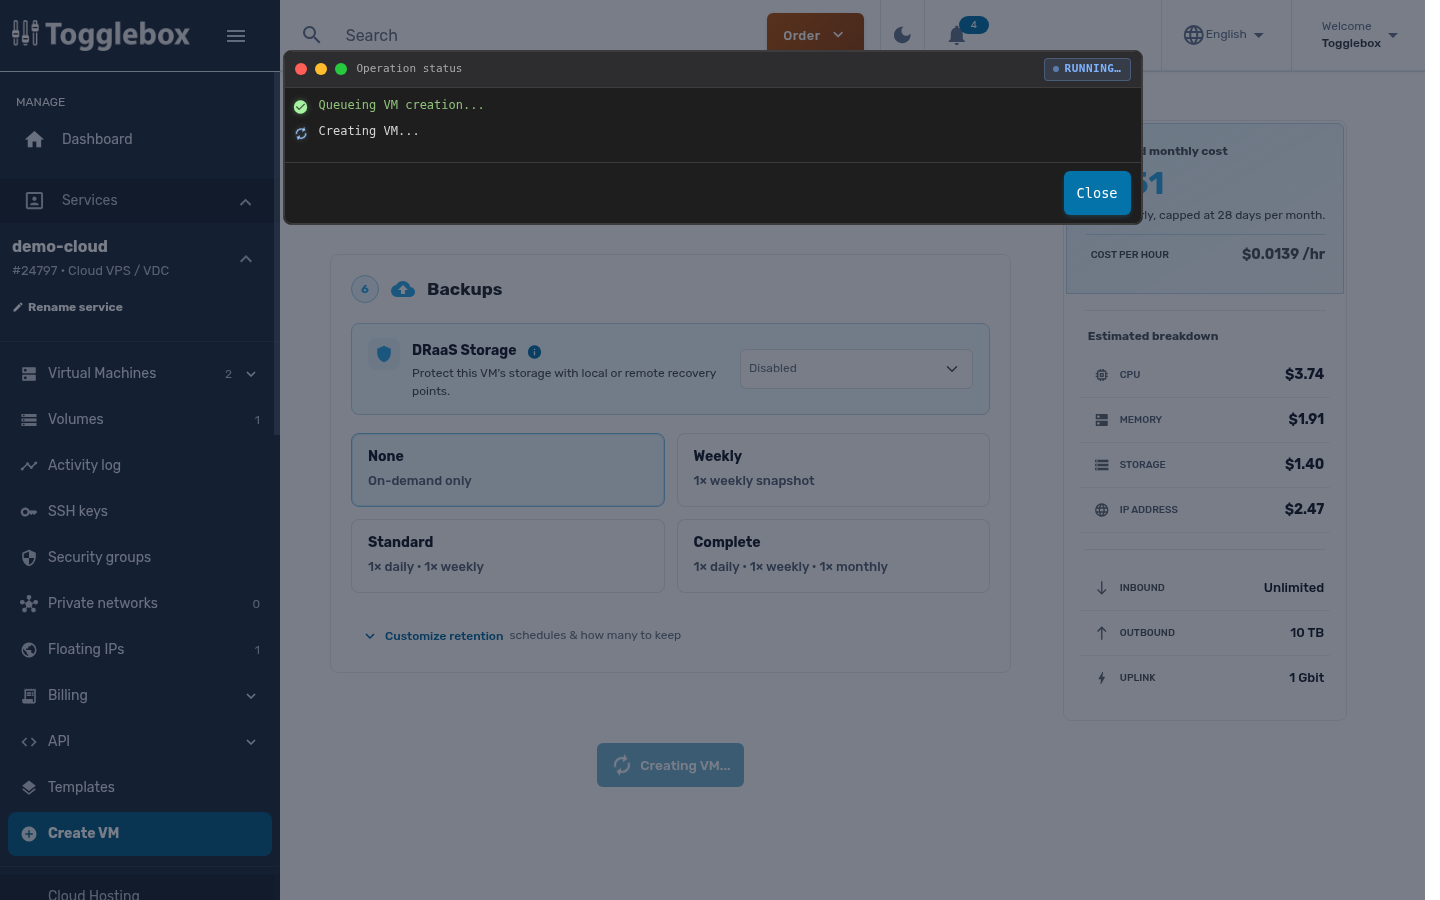This screenshot has height=900, width=1440.
Task: Open the API sidebar menu
Action: pos(139,742)
